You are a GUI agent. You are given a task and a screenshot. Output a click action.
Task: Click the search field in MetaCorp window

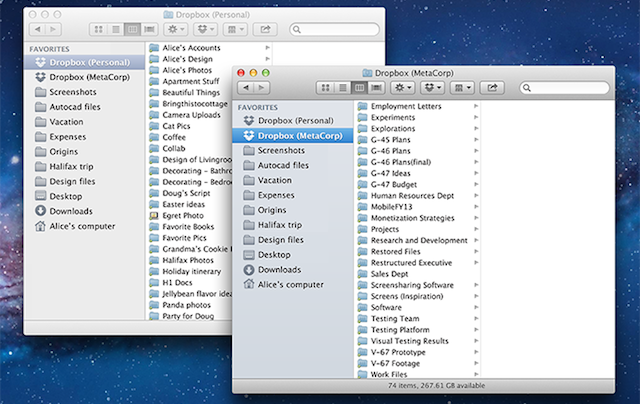(x=564, y=88)
